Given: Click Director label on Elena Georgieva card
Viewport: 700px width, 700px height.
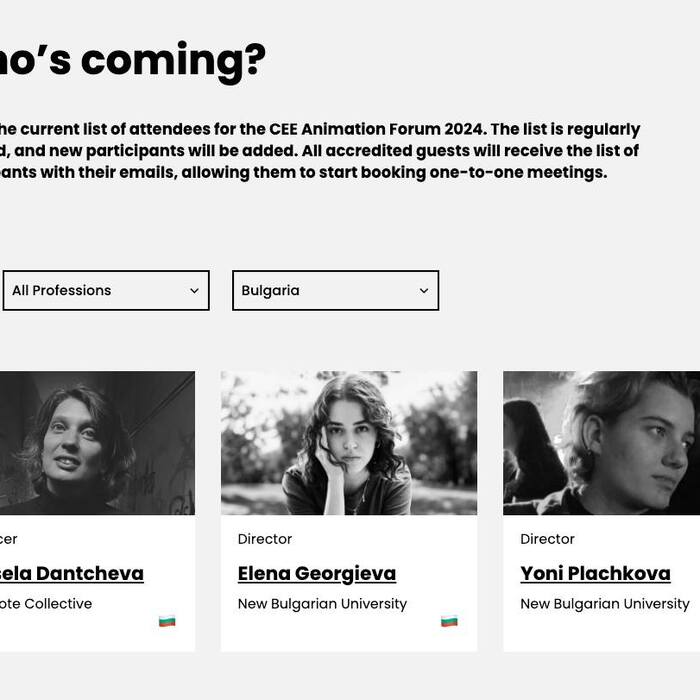Looking at the screenshot, I should [x=265, y=539].
